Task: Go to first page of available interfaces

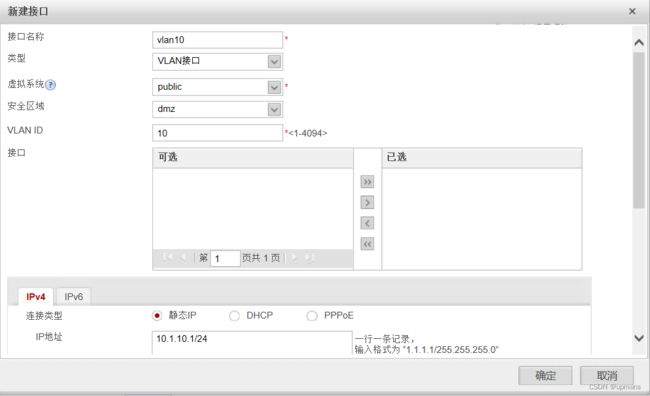Action: coord(167,258)
